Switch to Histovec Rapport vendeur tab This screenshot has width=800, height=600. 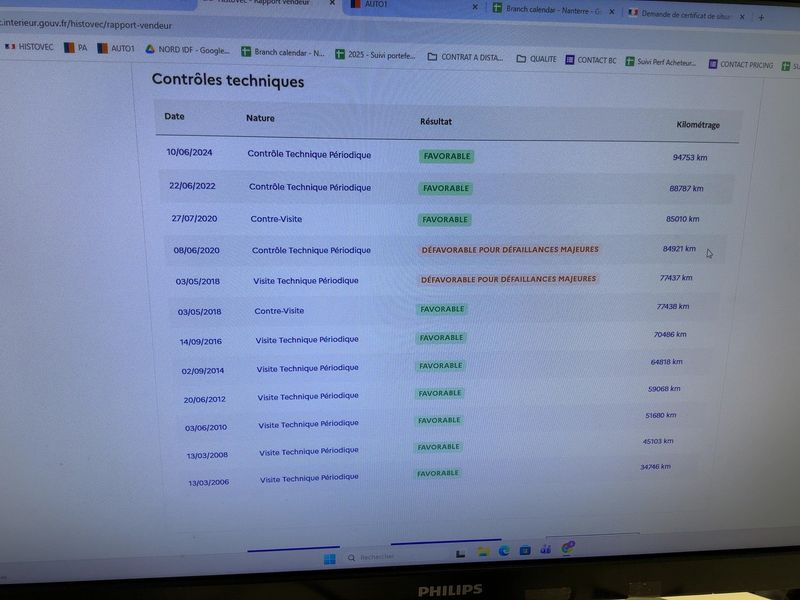(263, 3)
